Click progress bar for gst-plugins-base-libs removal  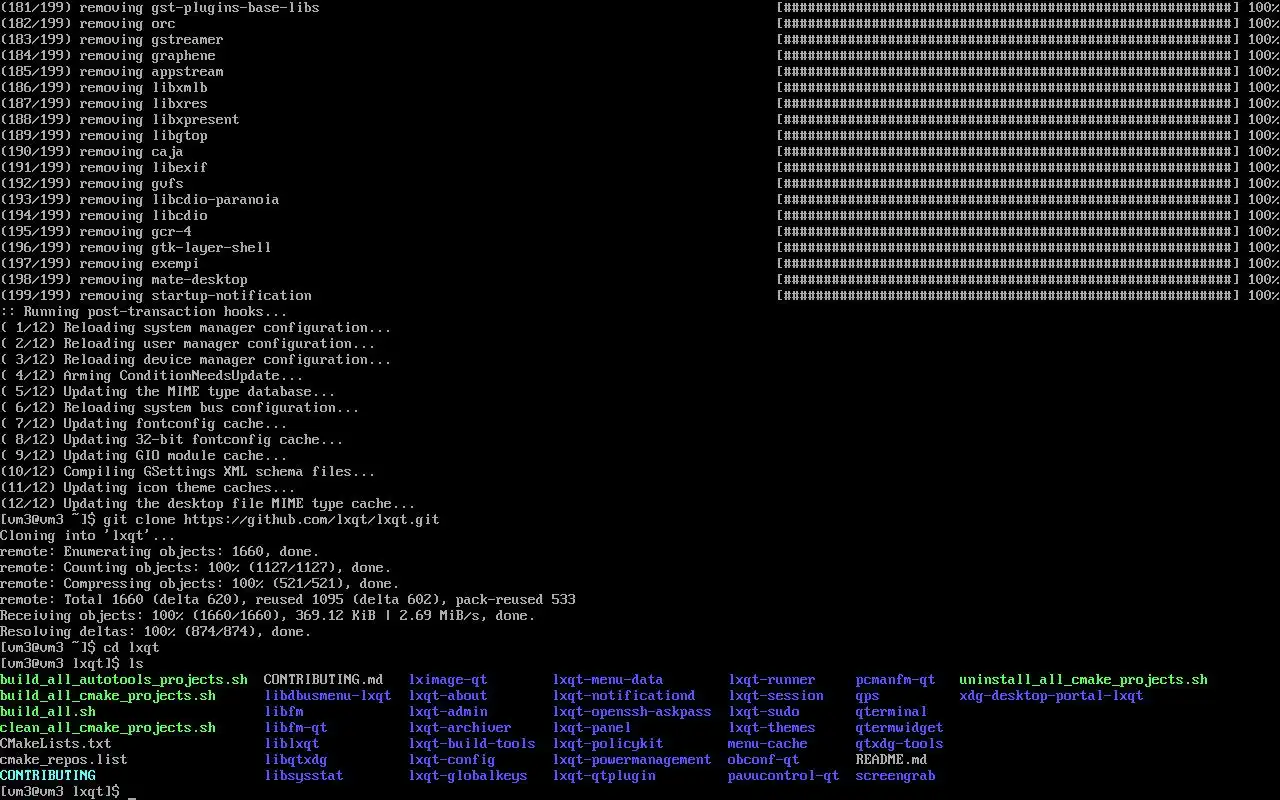tap(1008, 8)
